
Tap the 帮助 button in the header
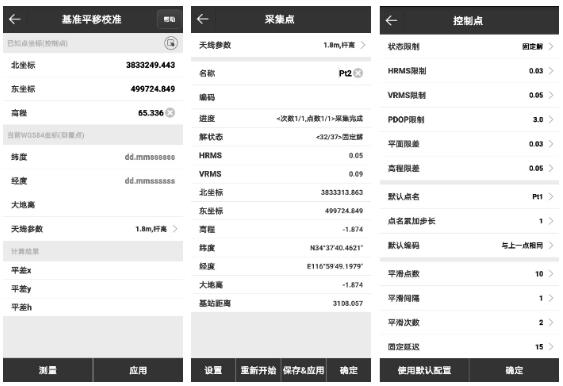(x=169, y=19)
